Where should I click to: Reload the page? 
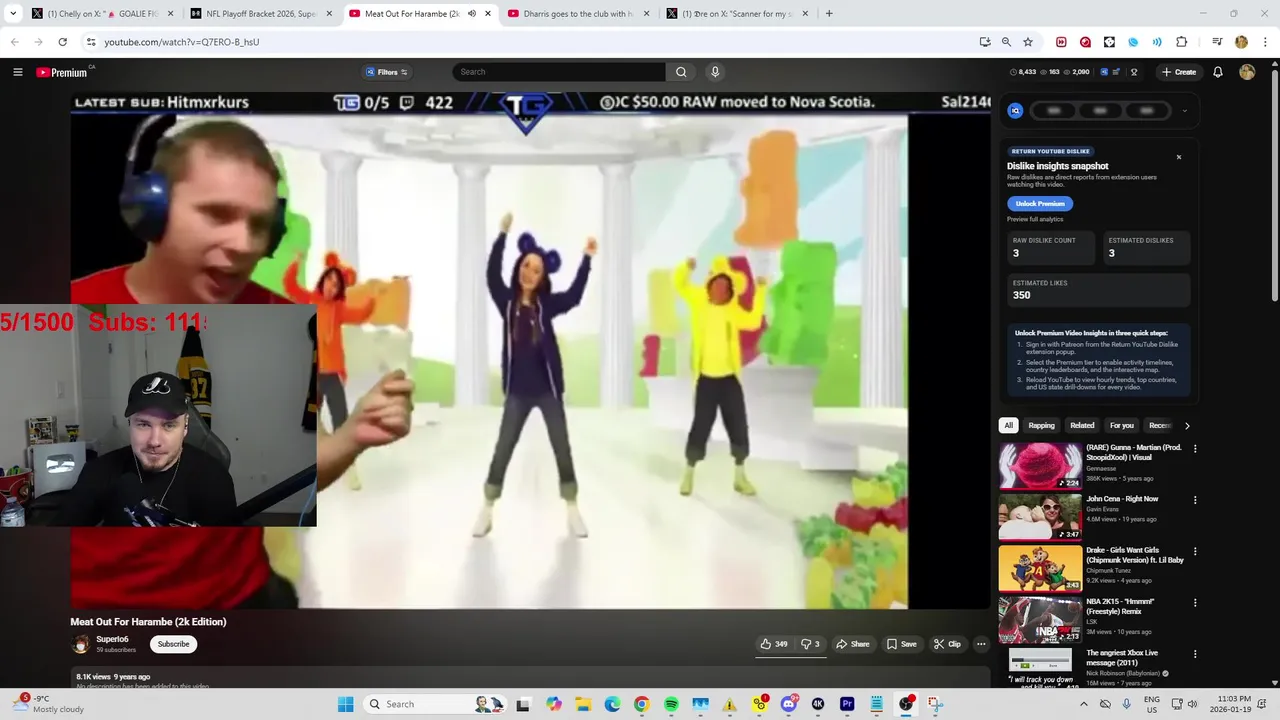[62, 42]
